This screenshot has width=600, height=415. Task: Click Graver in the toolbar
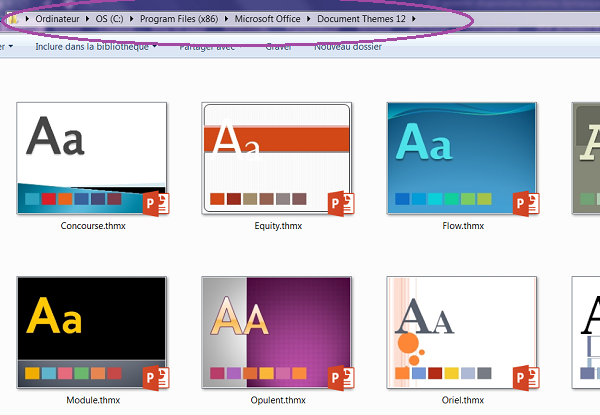tap(279, 47)
